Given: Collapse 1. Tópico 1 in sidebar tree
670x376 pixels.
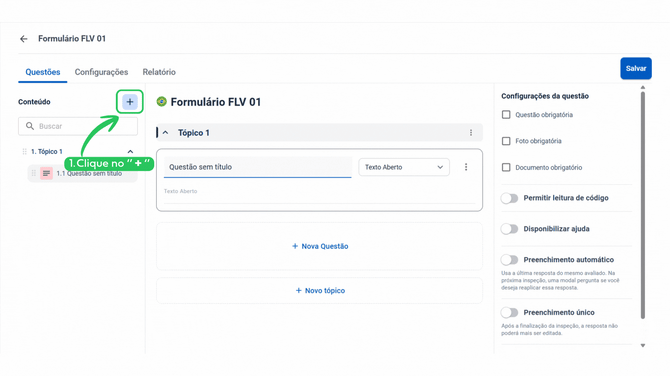Looking at the screenshot, I should (x=130, y=152).
